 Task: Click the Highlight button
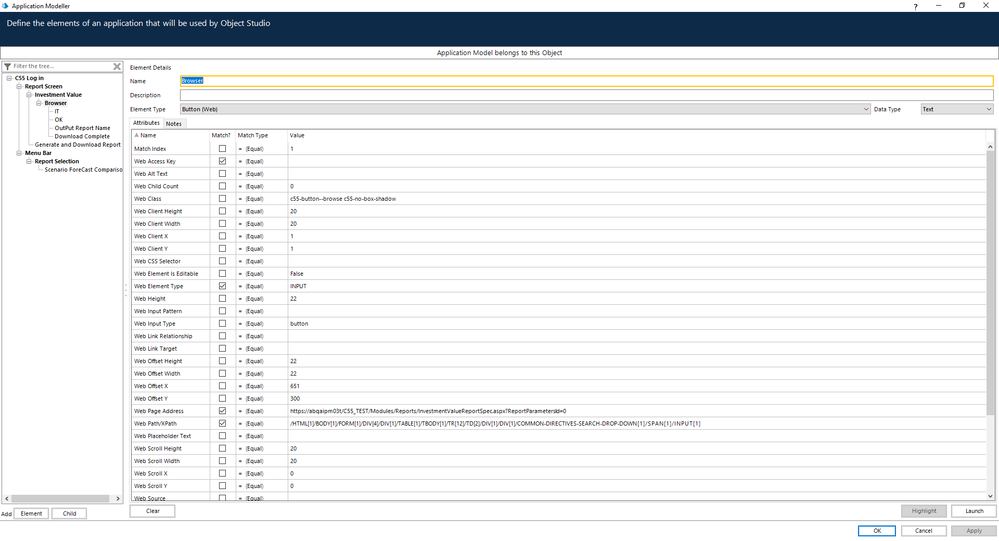(x=924, y=511)
